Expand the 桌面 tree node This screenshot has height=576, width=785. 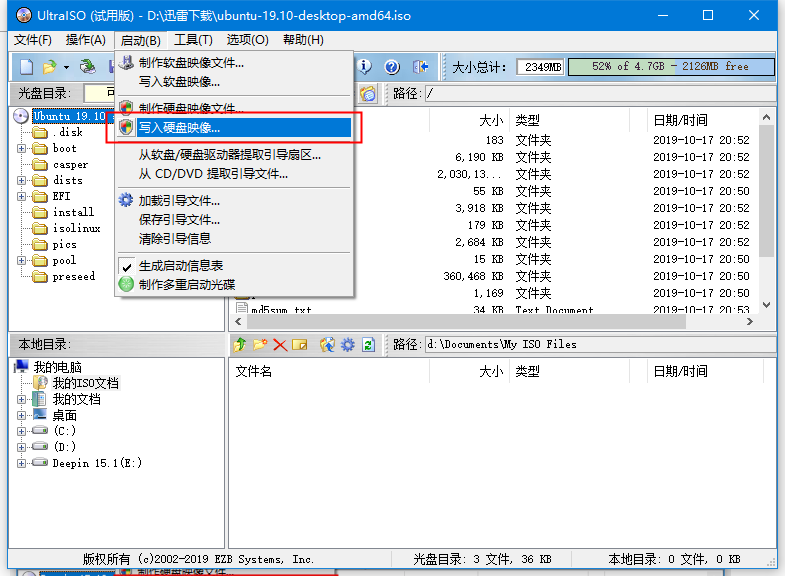(x=21, y=415)
